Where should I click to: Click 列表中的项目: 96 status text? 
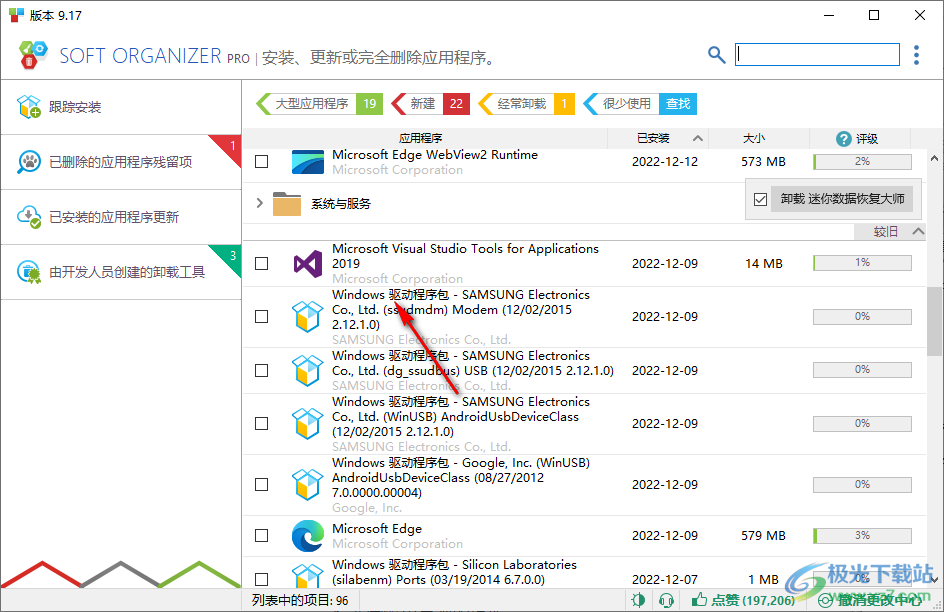click(300, 600)
